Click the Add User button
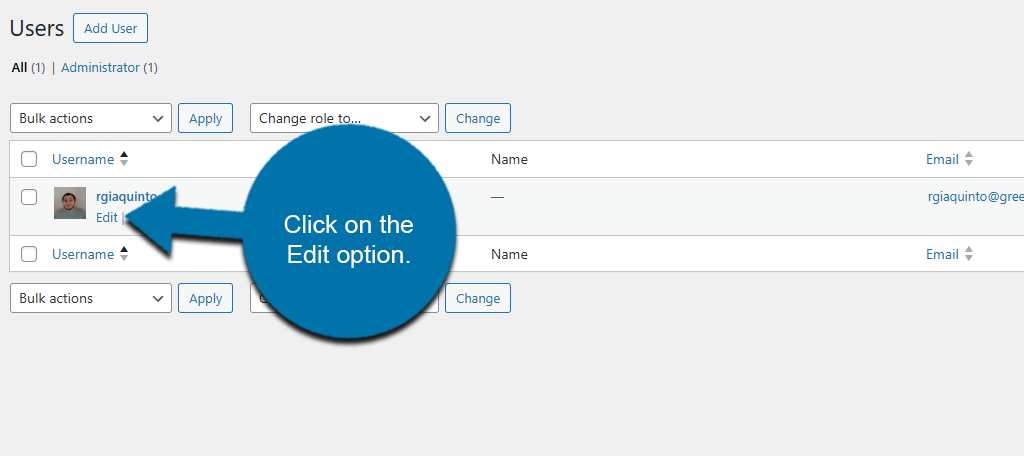 (x=110, y=28)
